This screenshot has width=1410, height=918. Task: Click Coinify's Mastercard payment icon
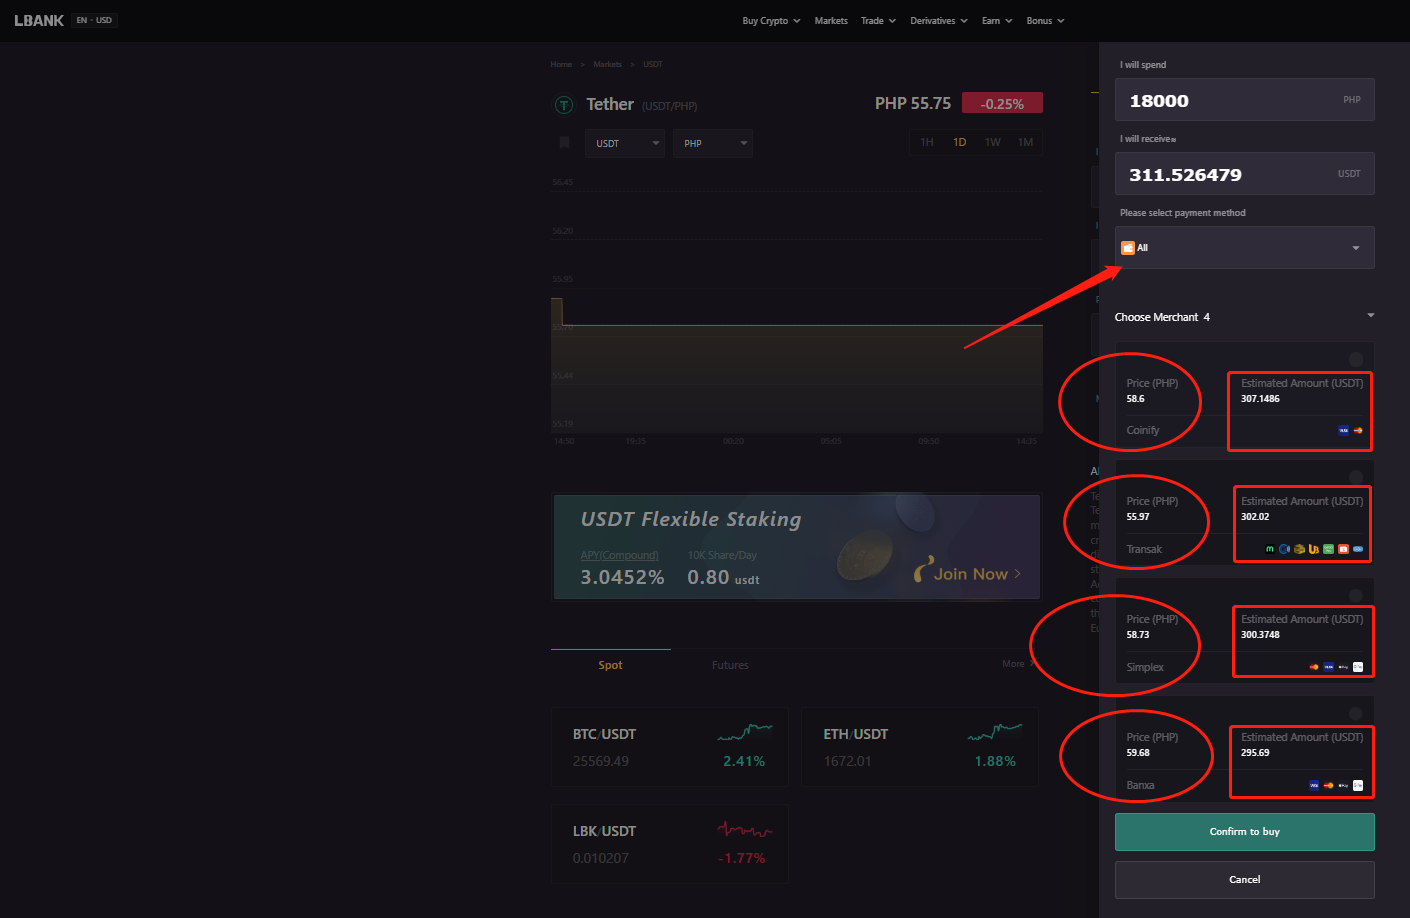1358,431
